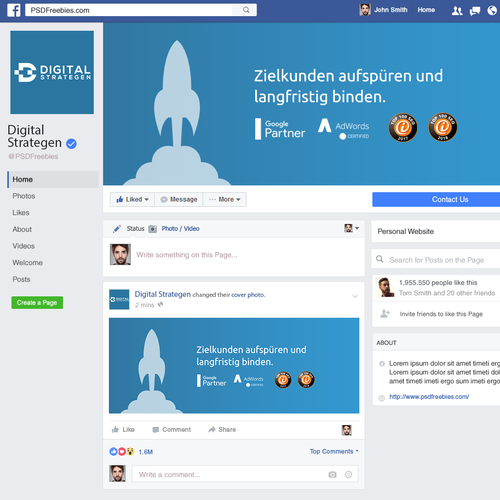The height and width of the screenshot is (500, 500).
Task: Click Digital Strategen post avatar thumbnail
Action: click(x=119, y=299)
